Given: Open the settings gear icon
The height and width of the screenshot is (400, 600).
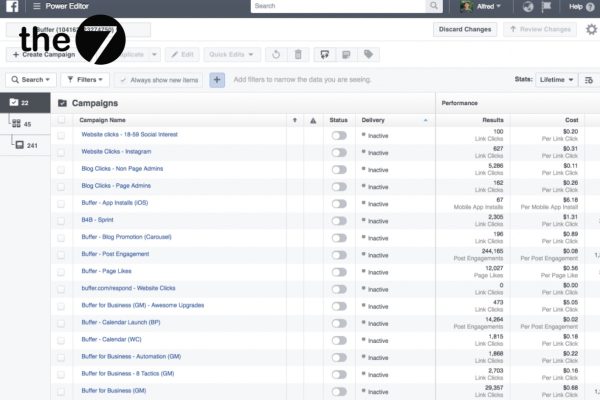Looking at the screenshot, I should point(591,29).
